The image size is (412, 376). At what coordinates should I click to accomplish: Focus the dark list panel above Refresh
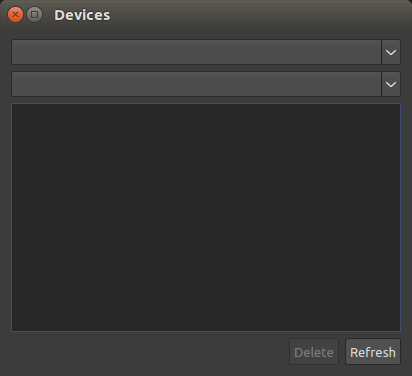[206, 217]
